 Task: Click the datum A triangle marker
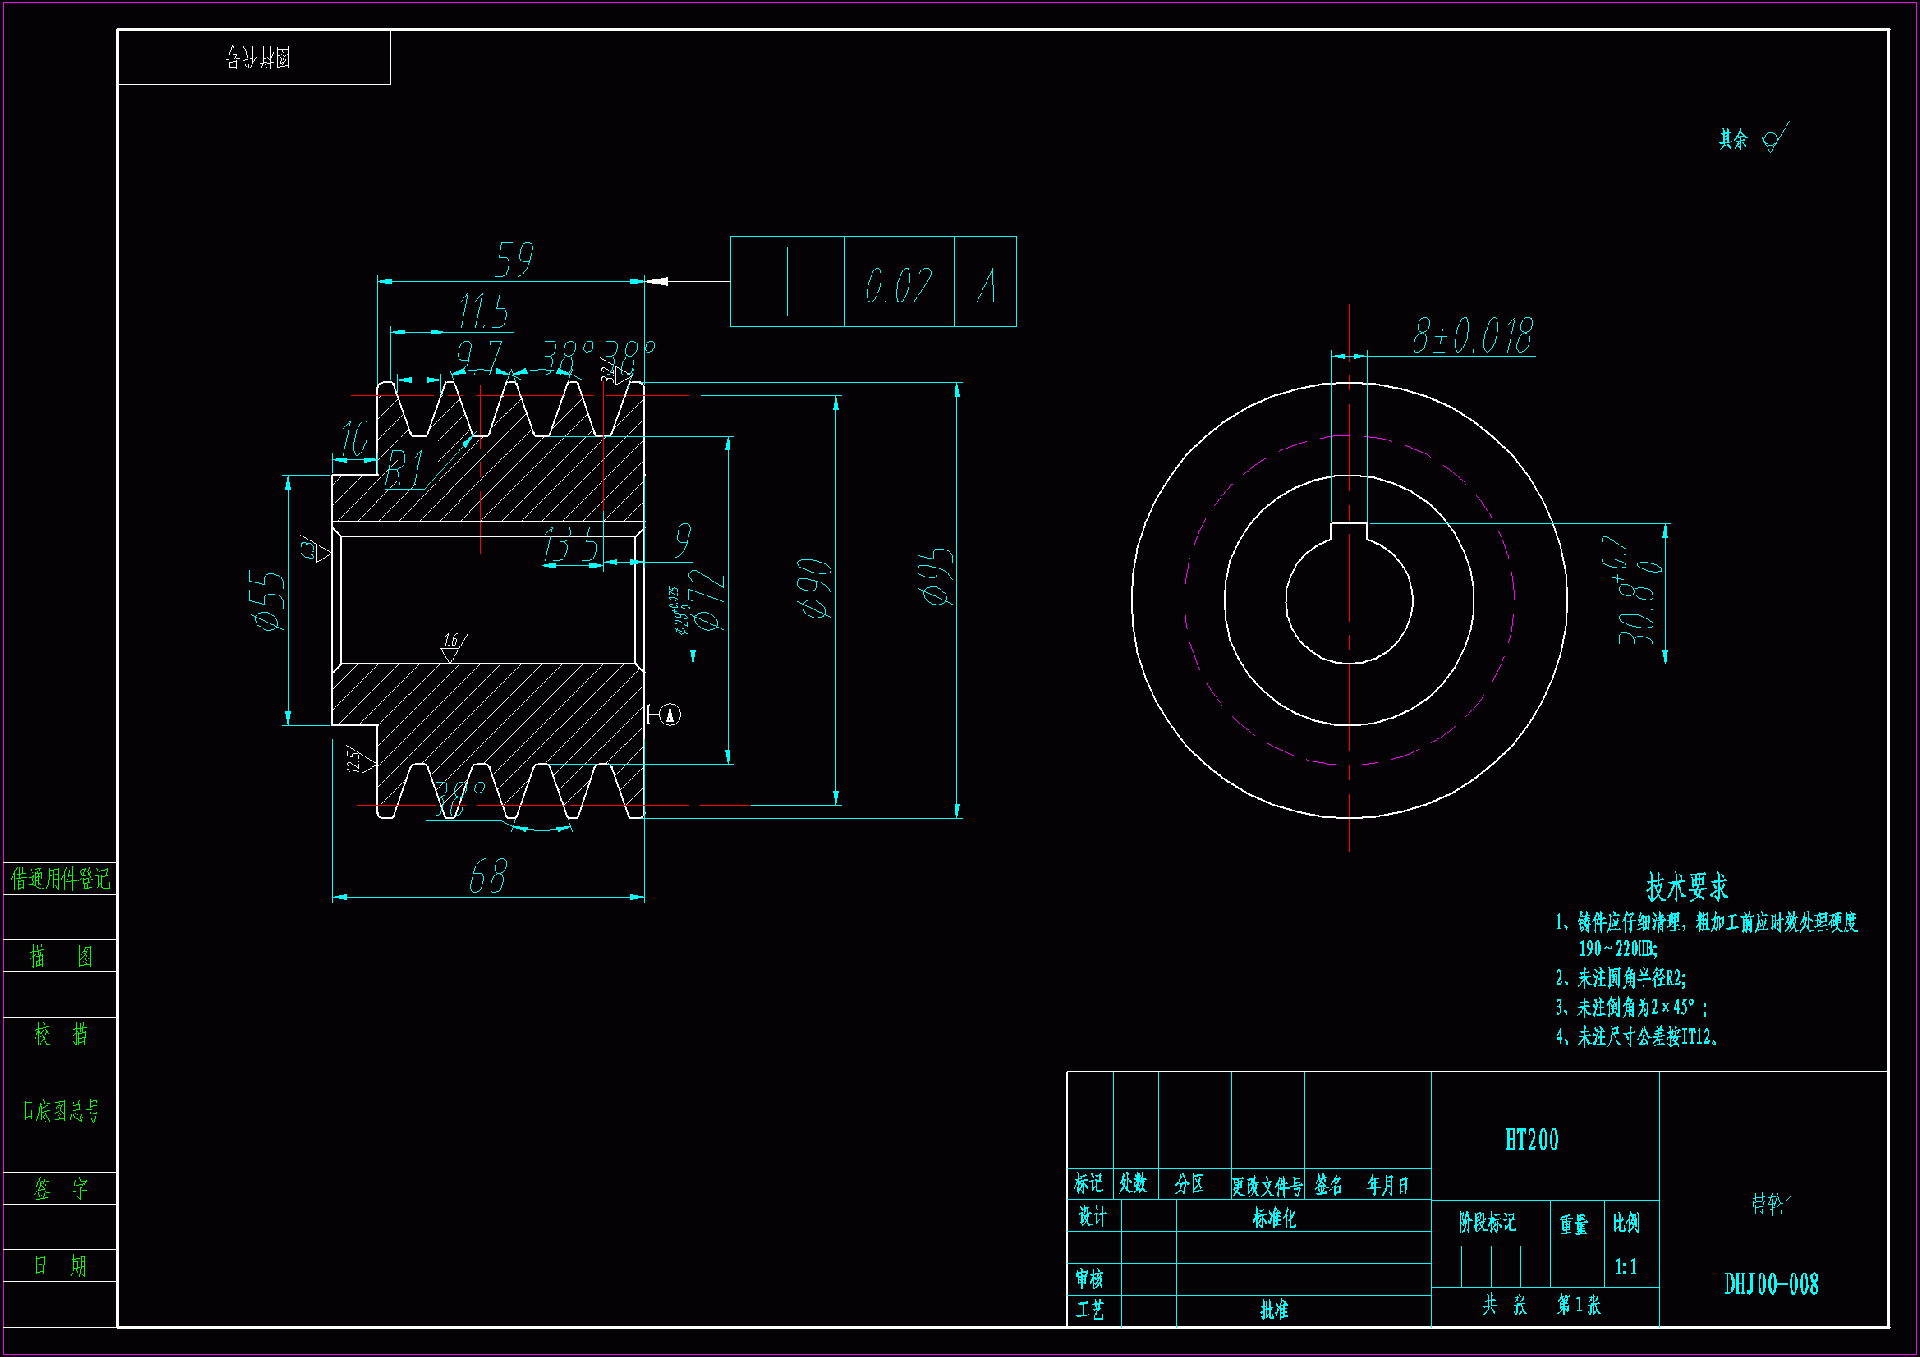pyautogui.click(x=670, y=714)
